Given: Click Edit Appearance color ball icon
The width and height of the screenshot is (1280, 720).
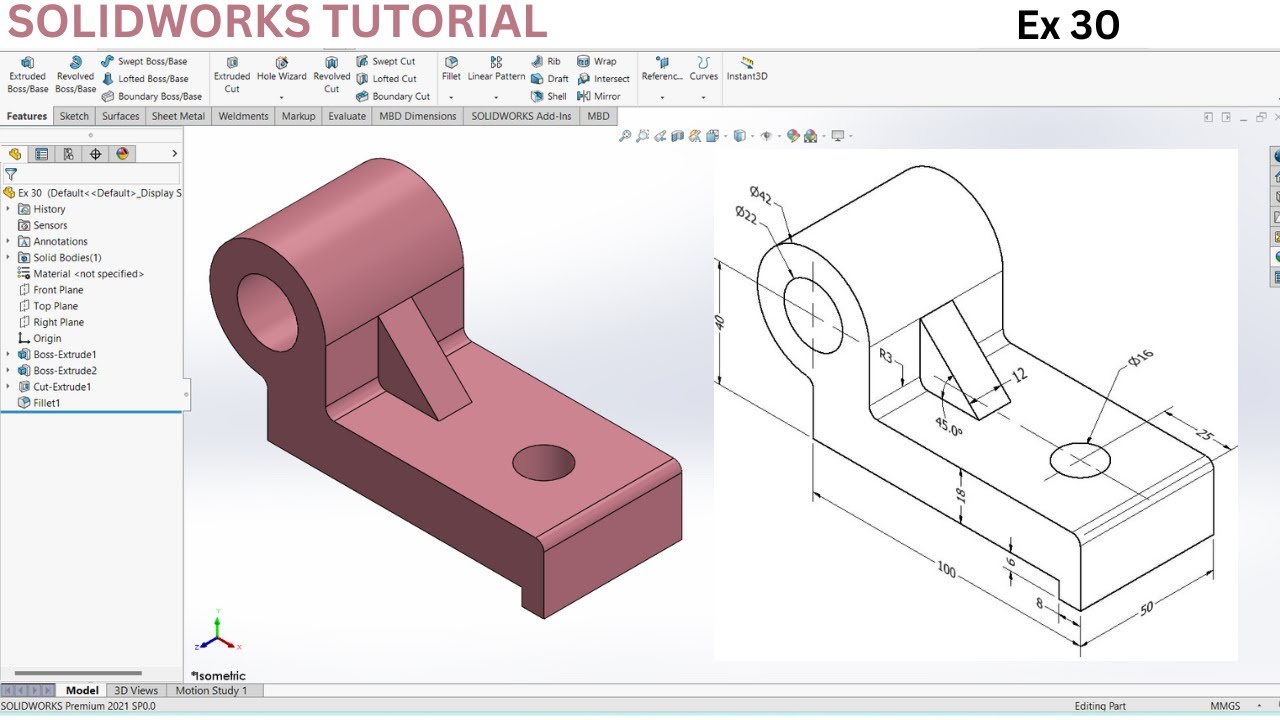Looking at the screenshot, I should (793, 136).
